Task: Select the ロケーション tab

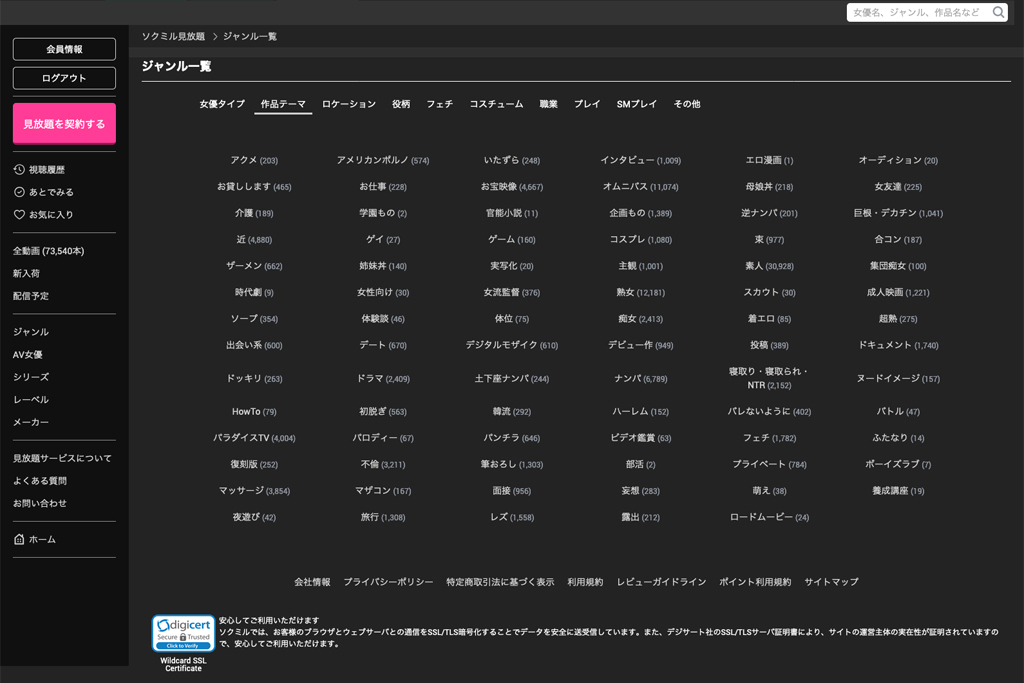Action: (x=349, y=104)
